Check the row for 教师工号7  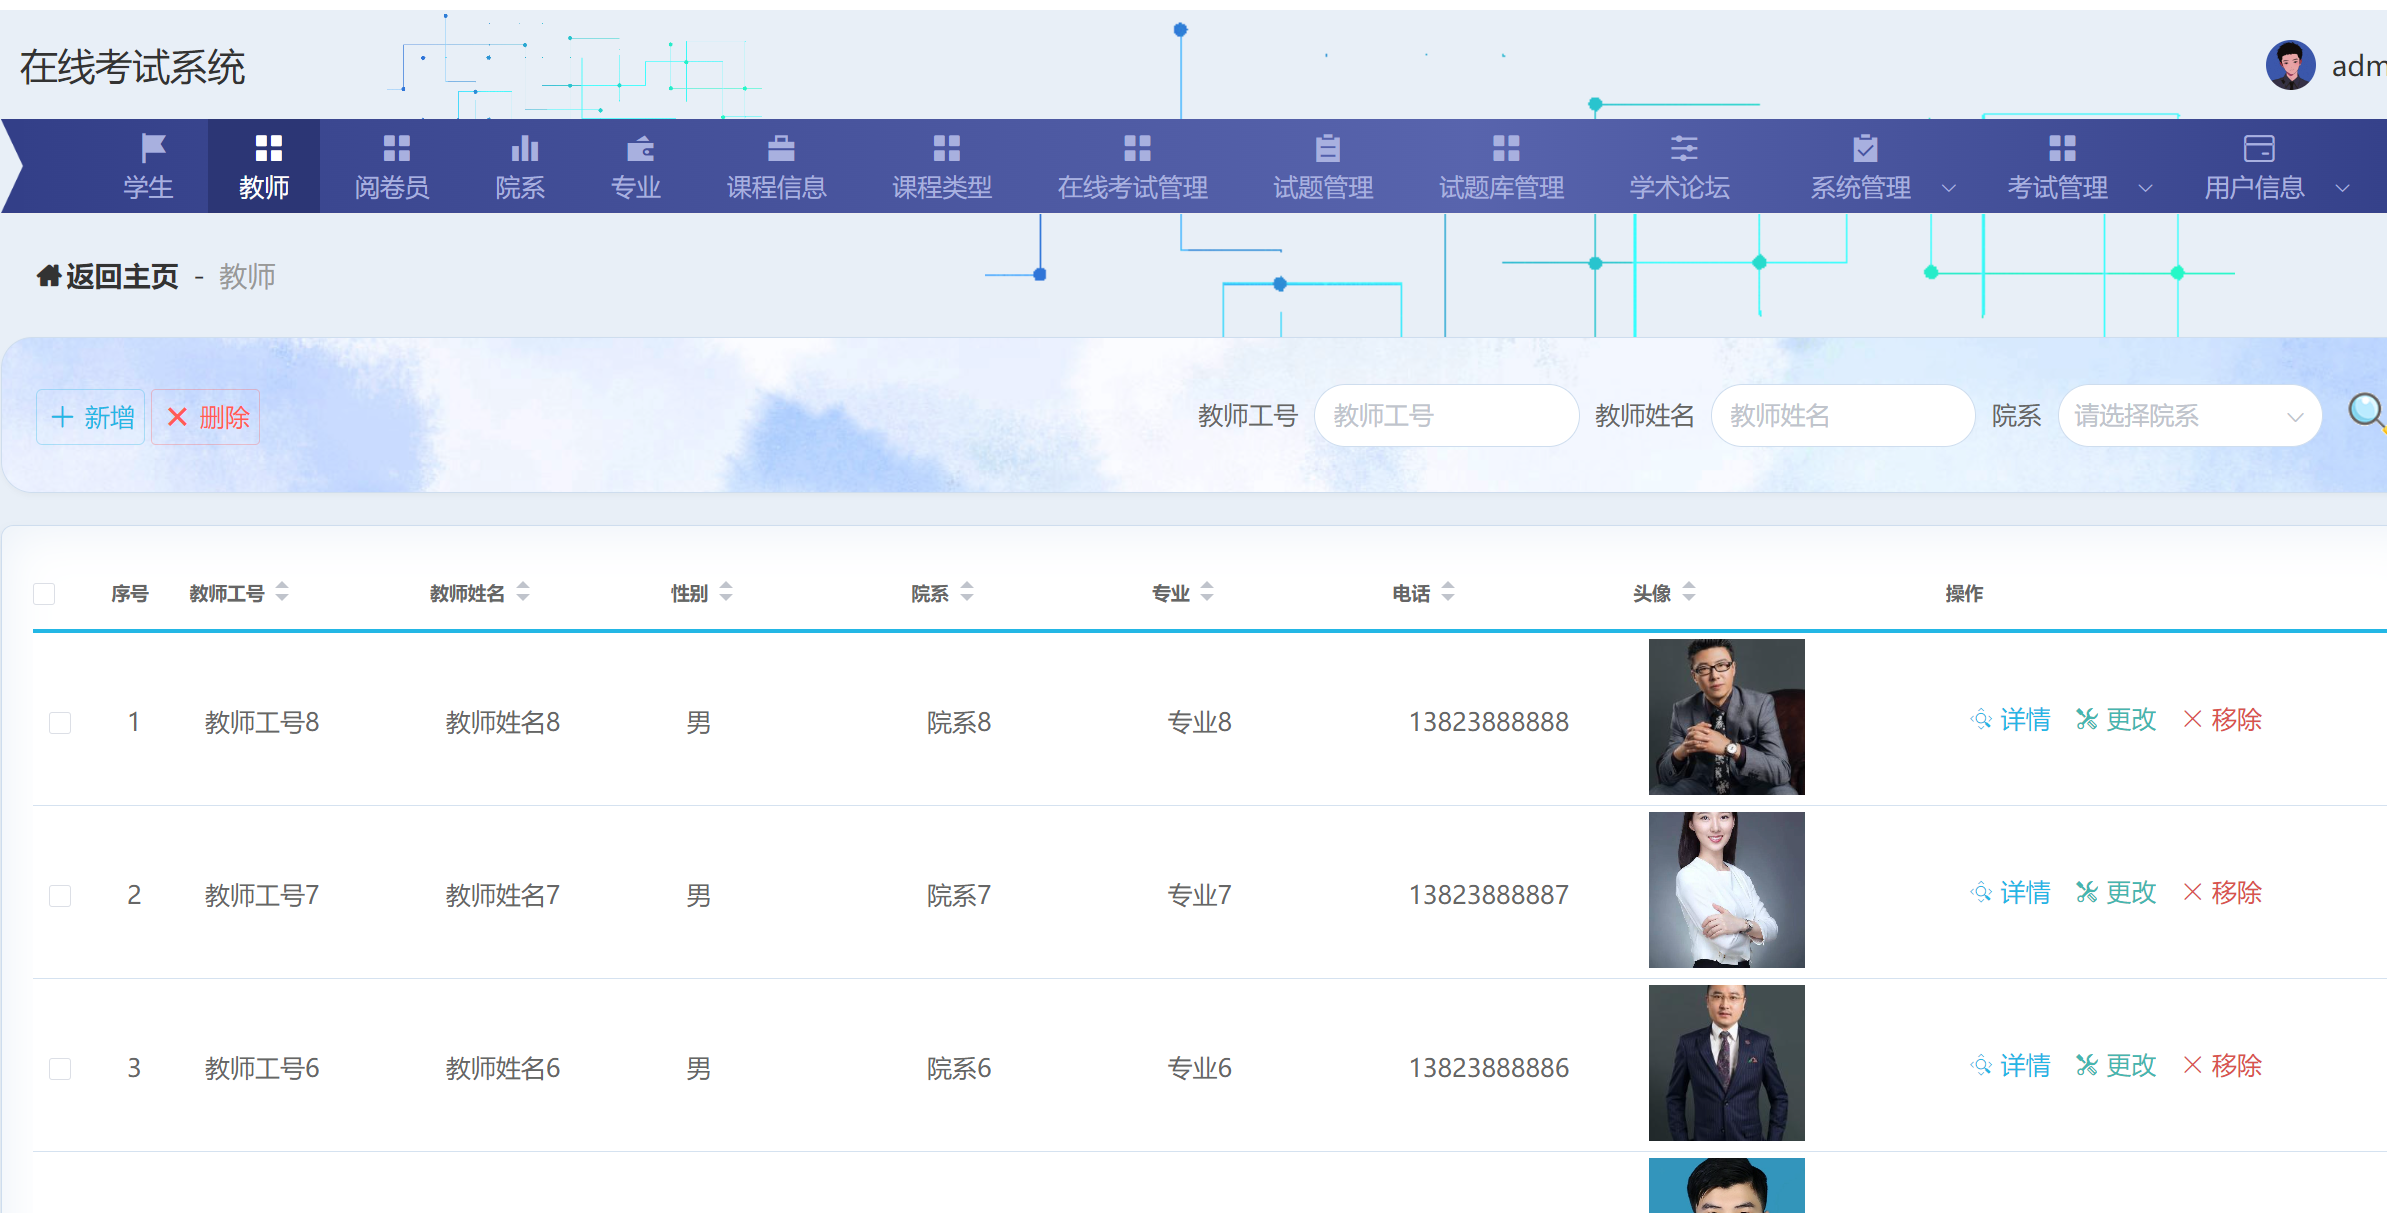click(x=60, y=895)
